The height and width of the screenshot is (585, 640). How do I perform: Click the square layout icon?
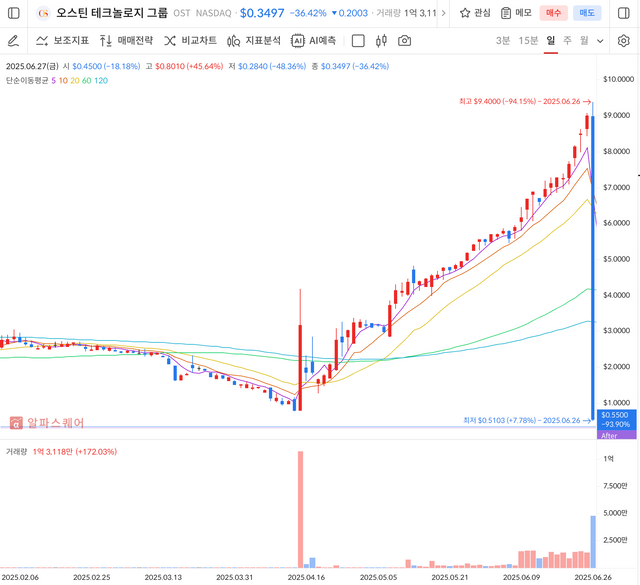pyautogui.click(x=358, y=41)
